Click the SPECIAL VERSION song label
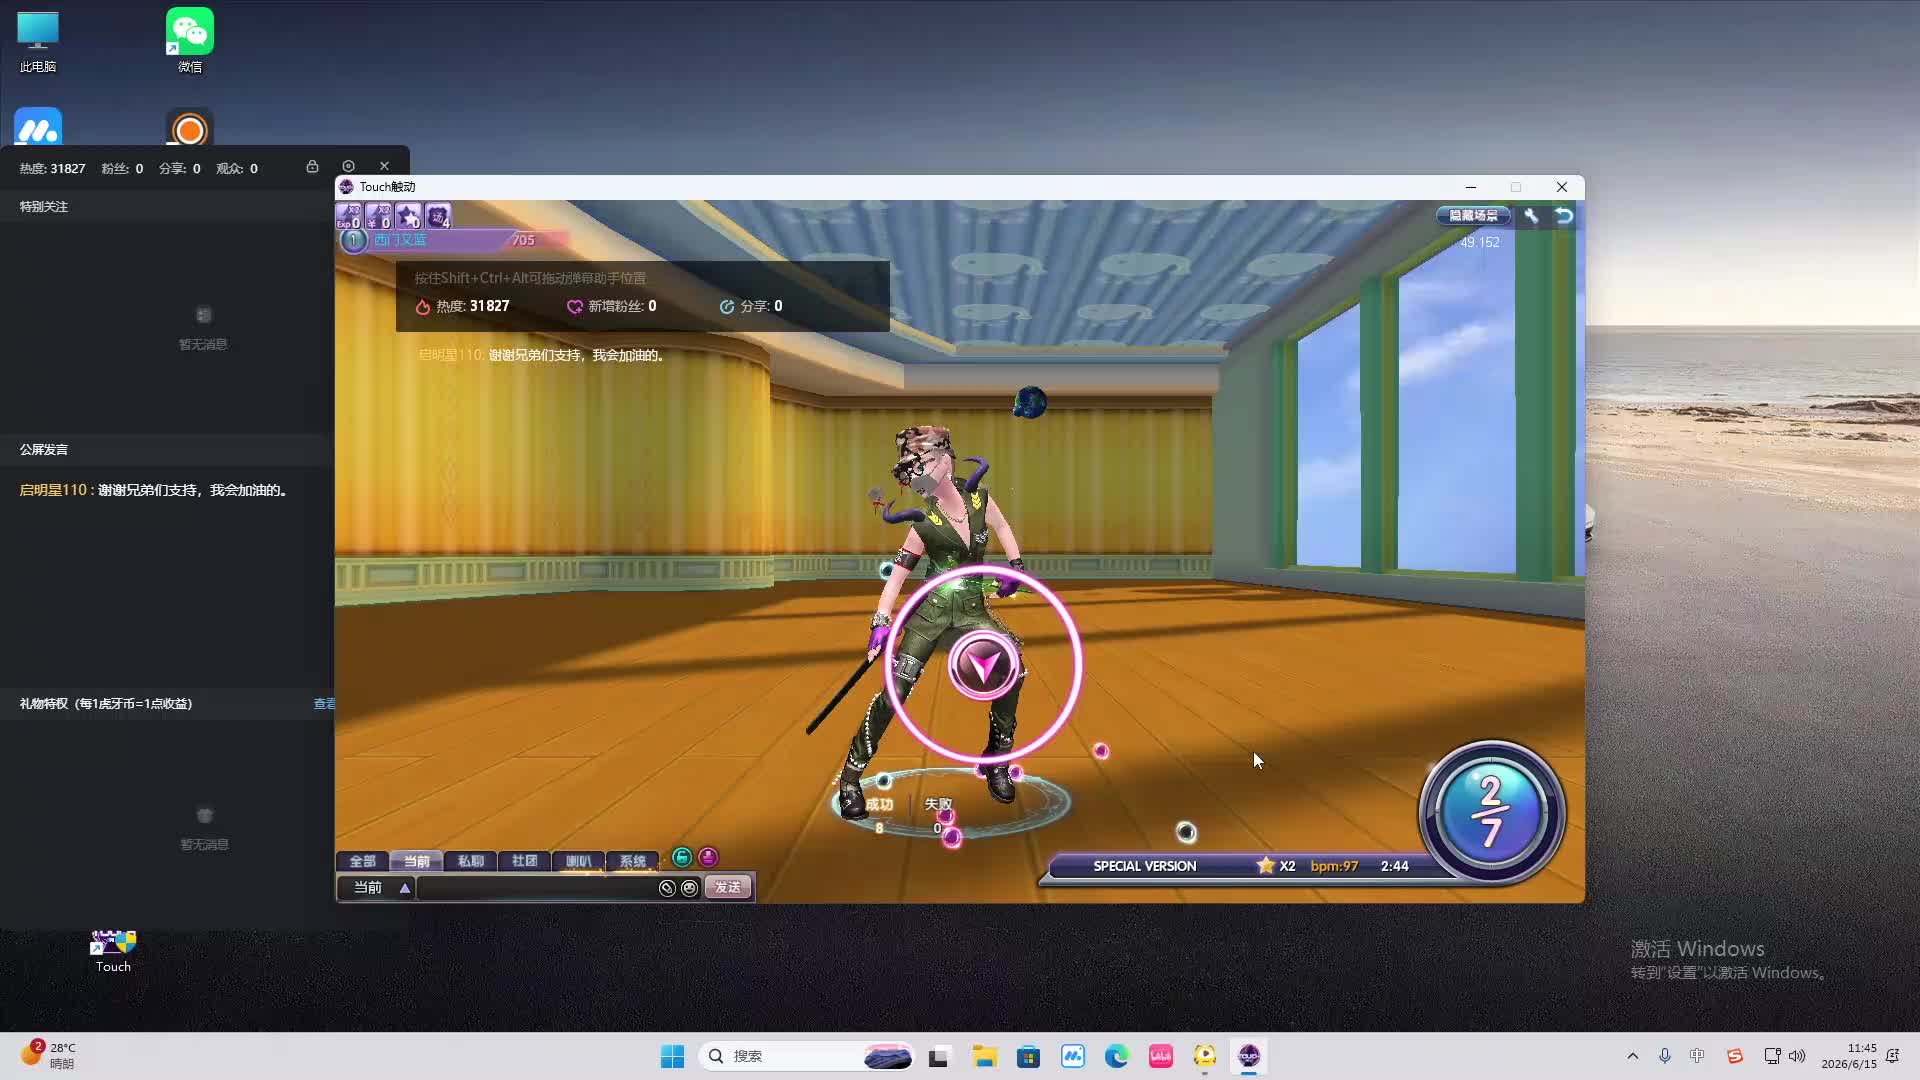Viewport: 1920px width, 1080px height. coord(1144,866)
